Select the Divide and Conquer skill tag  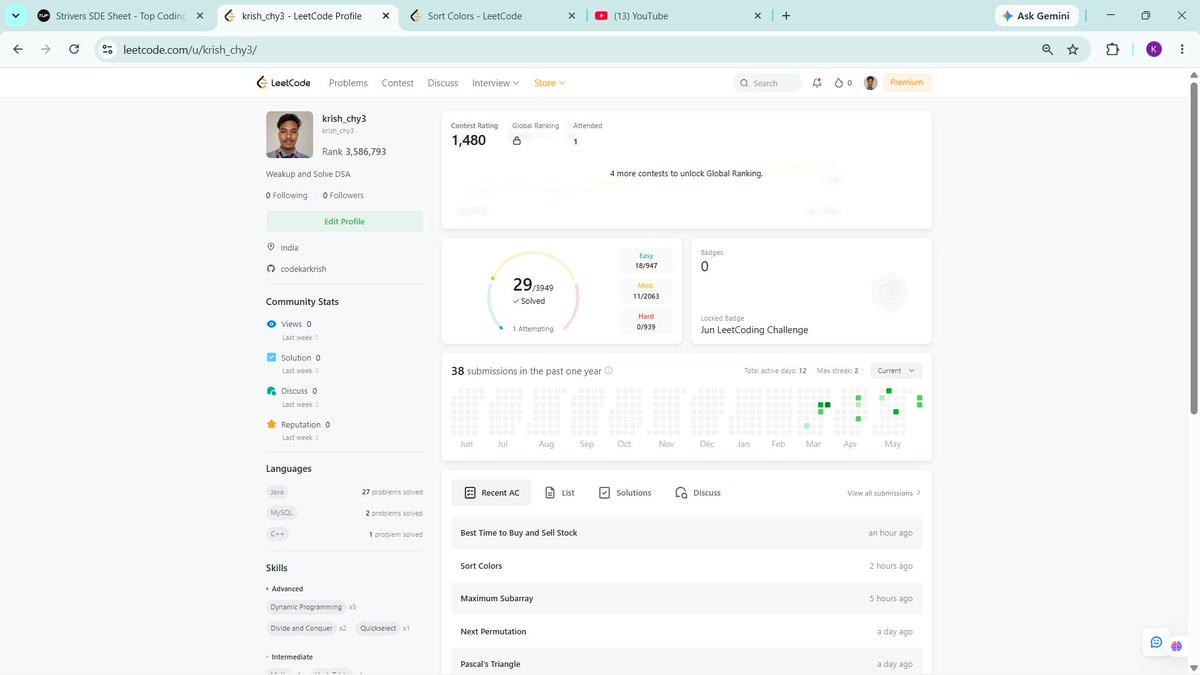point(301,628)
